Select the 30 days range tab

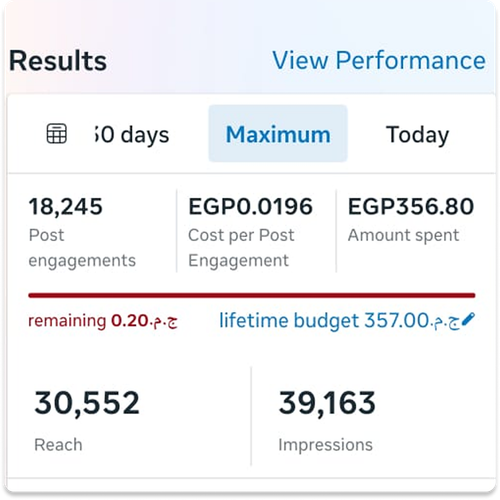click(132, 135)
